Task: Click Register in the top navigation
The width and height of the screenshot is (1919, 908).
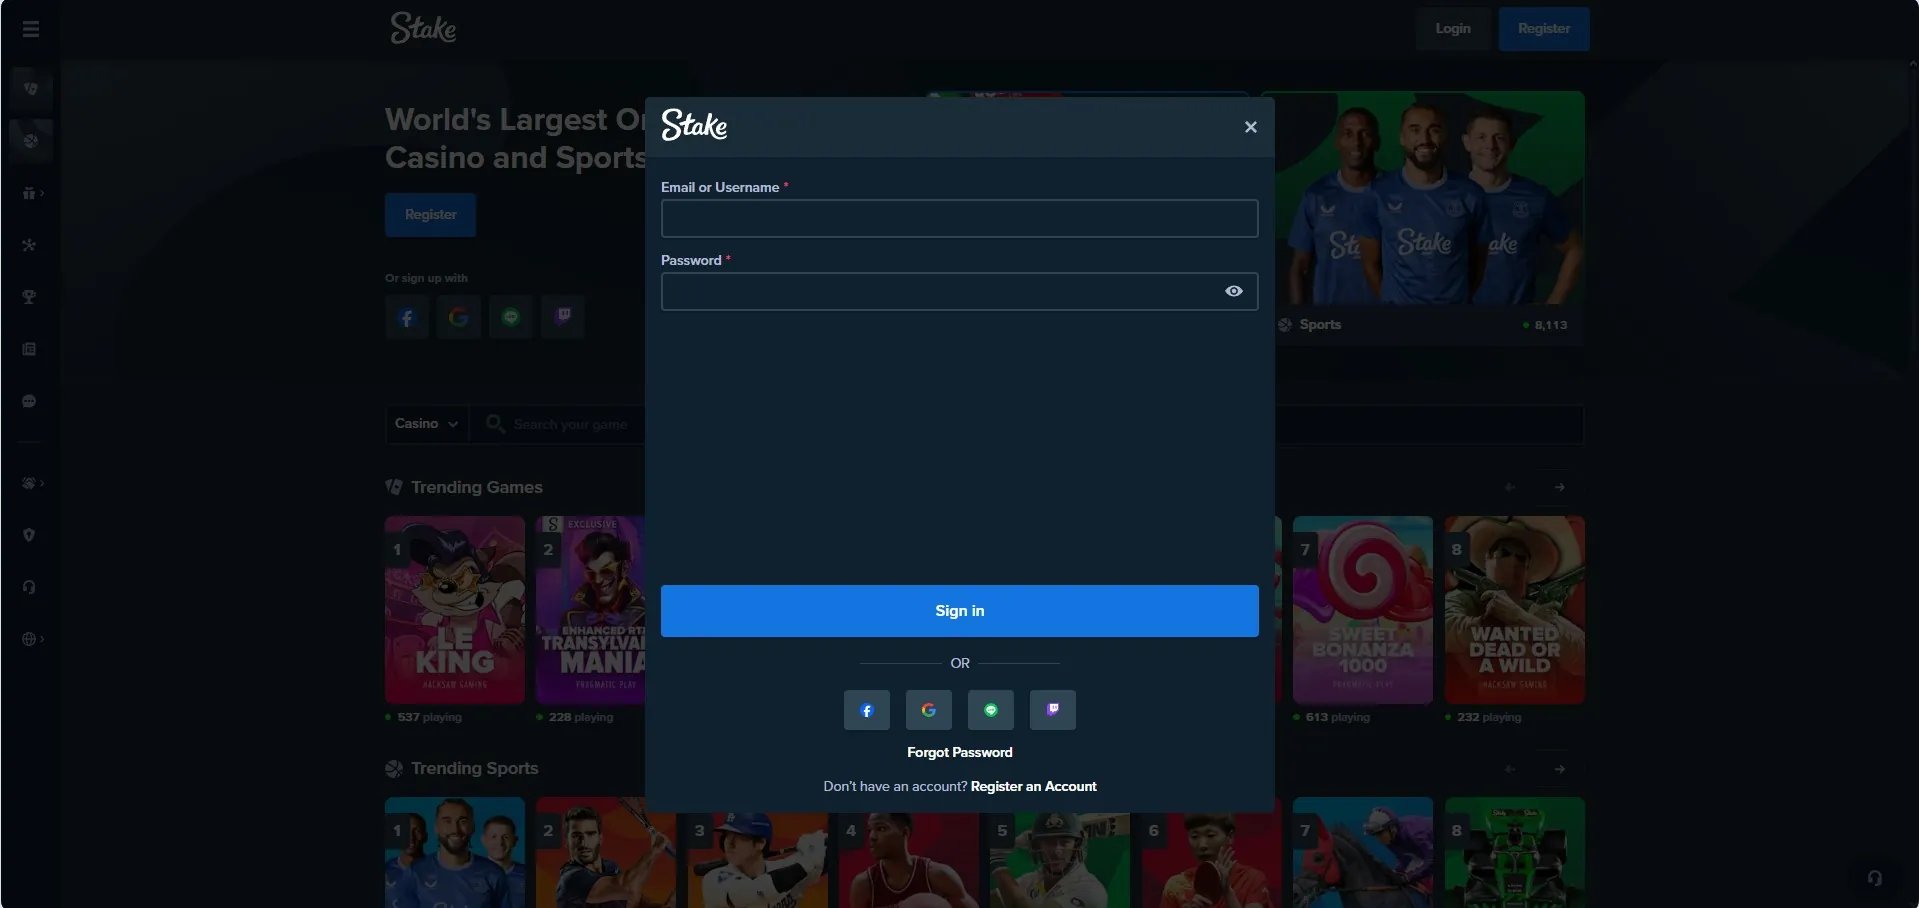Action: click(x=1543, y=29)
